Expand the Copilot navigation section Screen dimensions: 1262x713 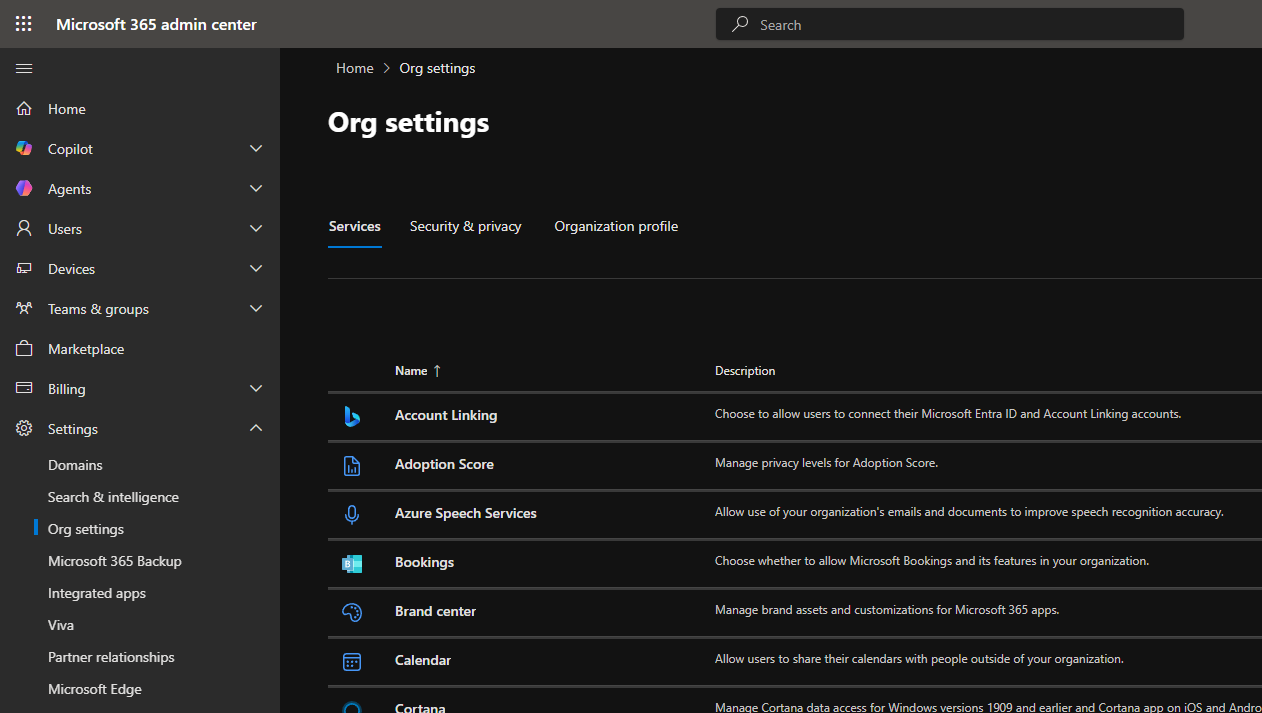[x=256, y=149]
